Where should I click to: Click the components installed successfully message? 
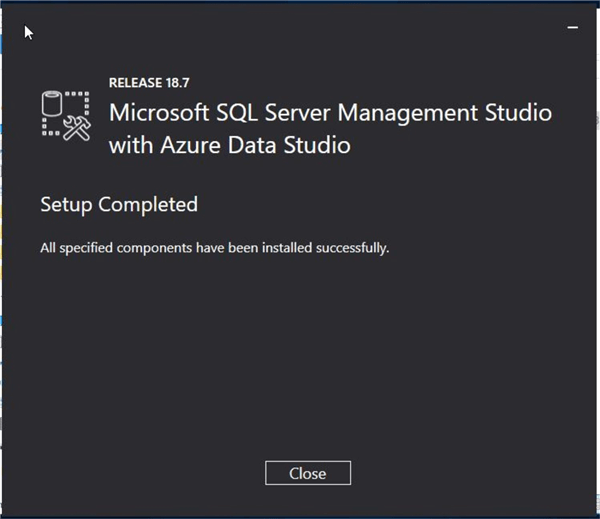click(214, 247)
